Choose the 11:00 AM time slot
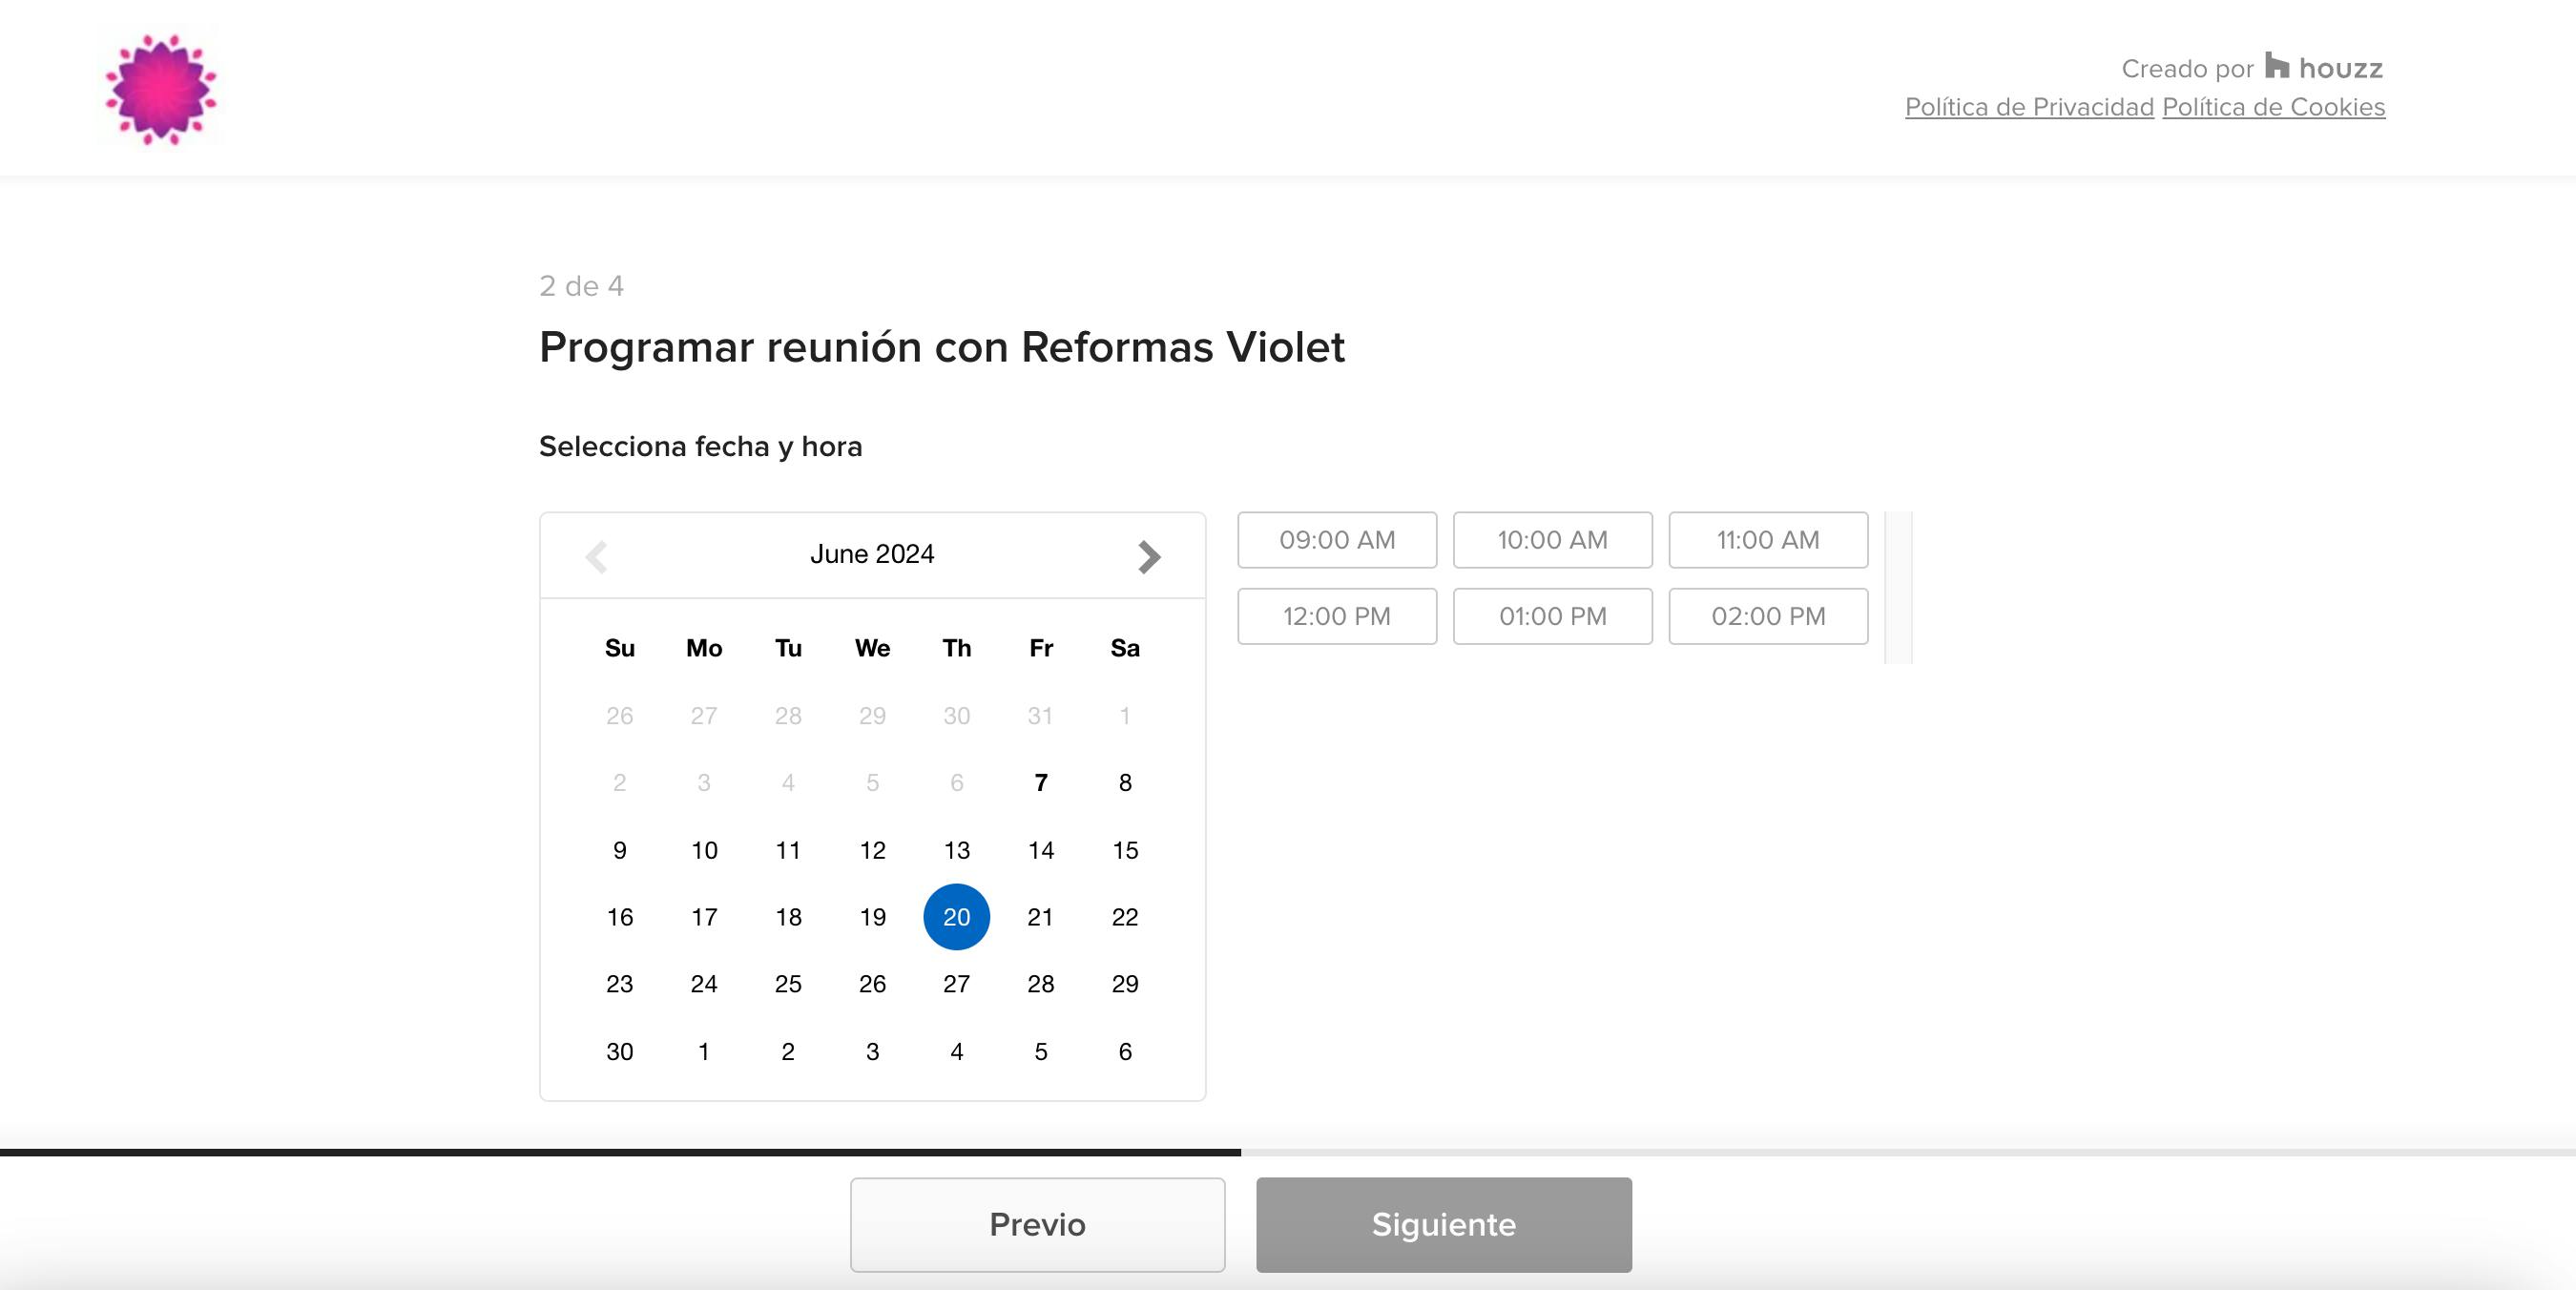Image resolution: width=2576 pixels, height=1290 pixels. [1767, 540]
